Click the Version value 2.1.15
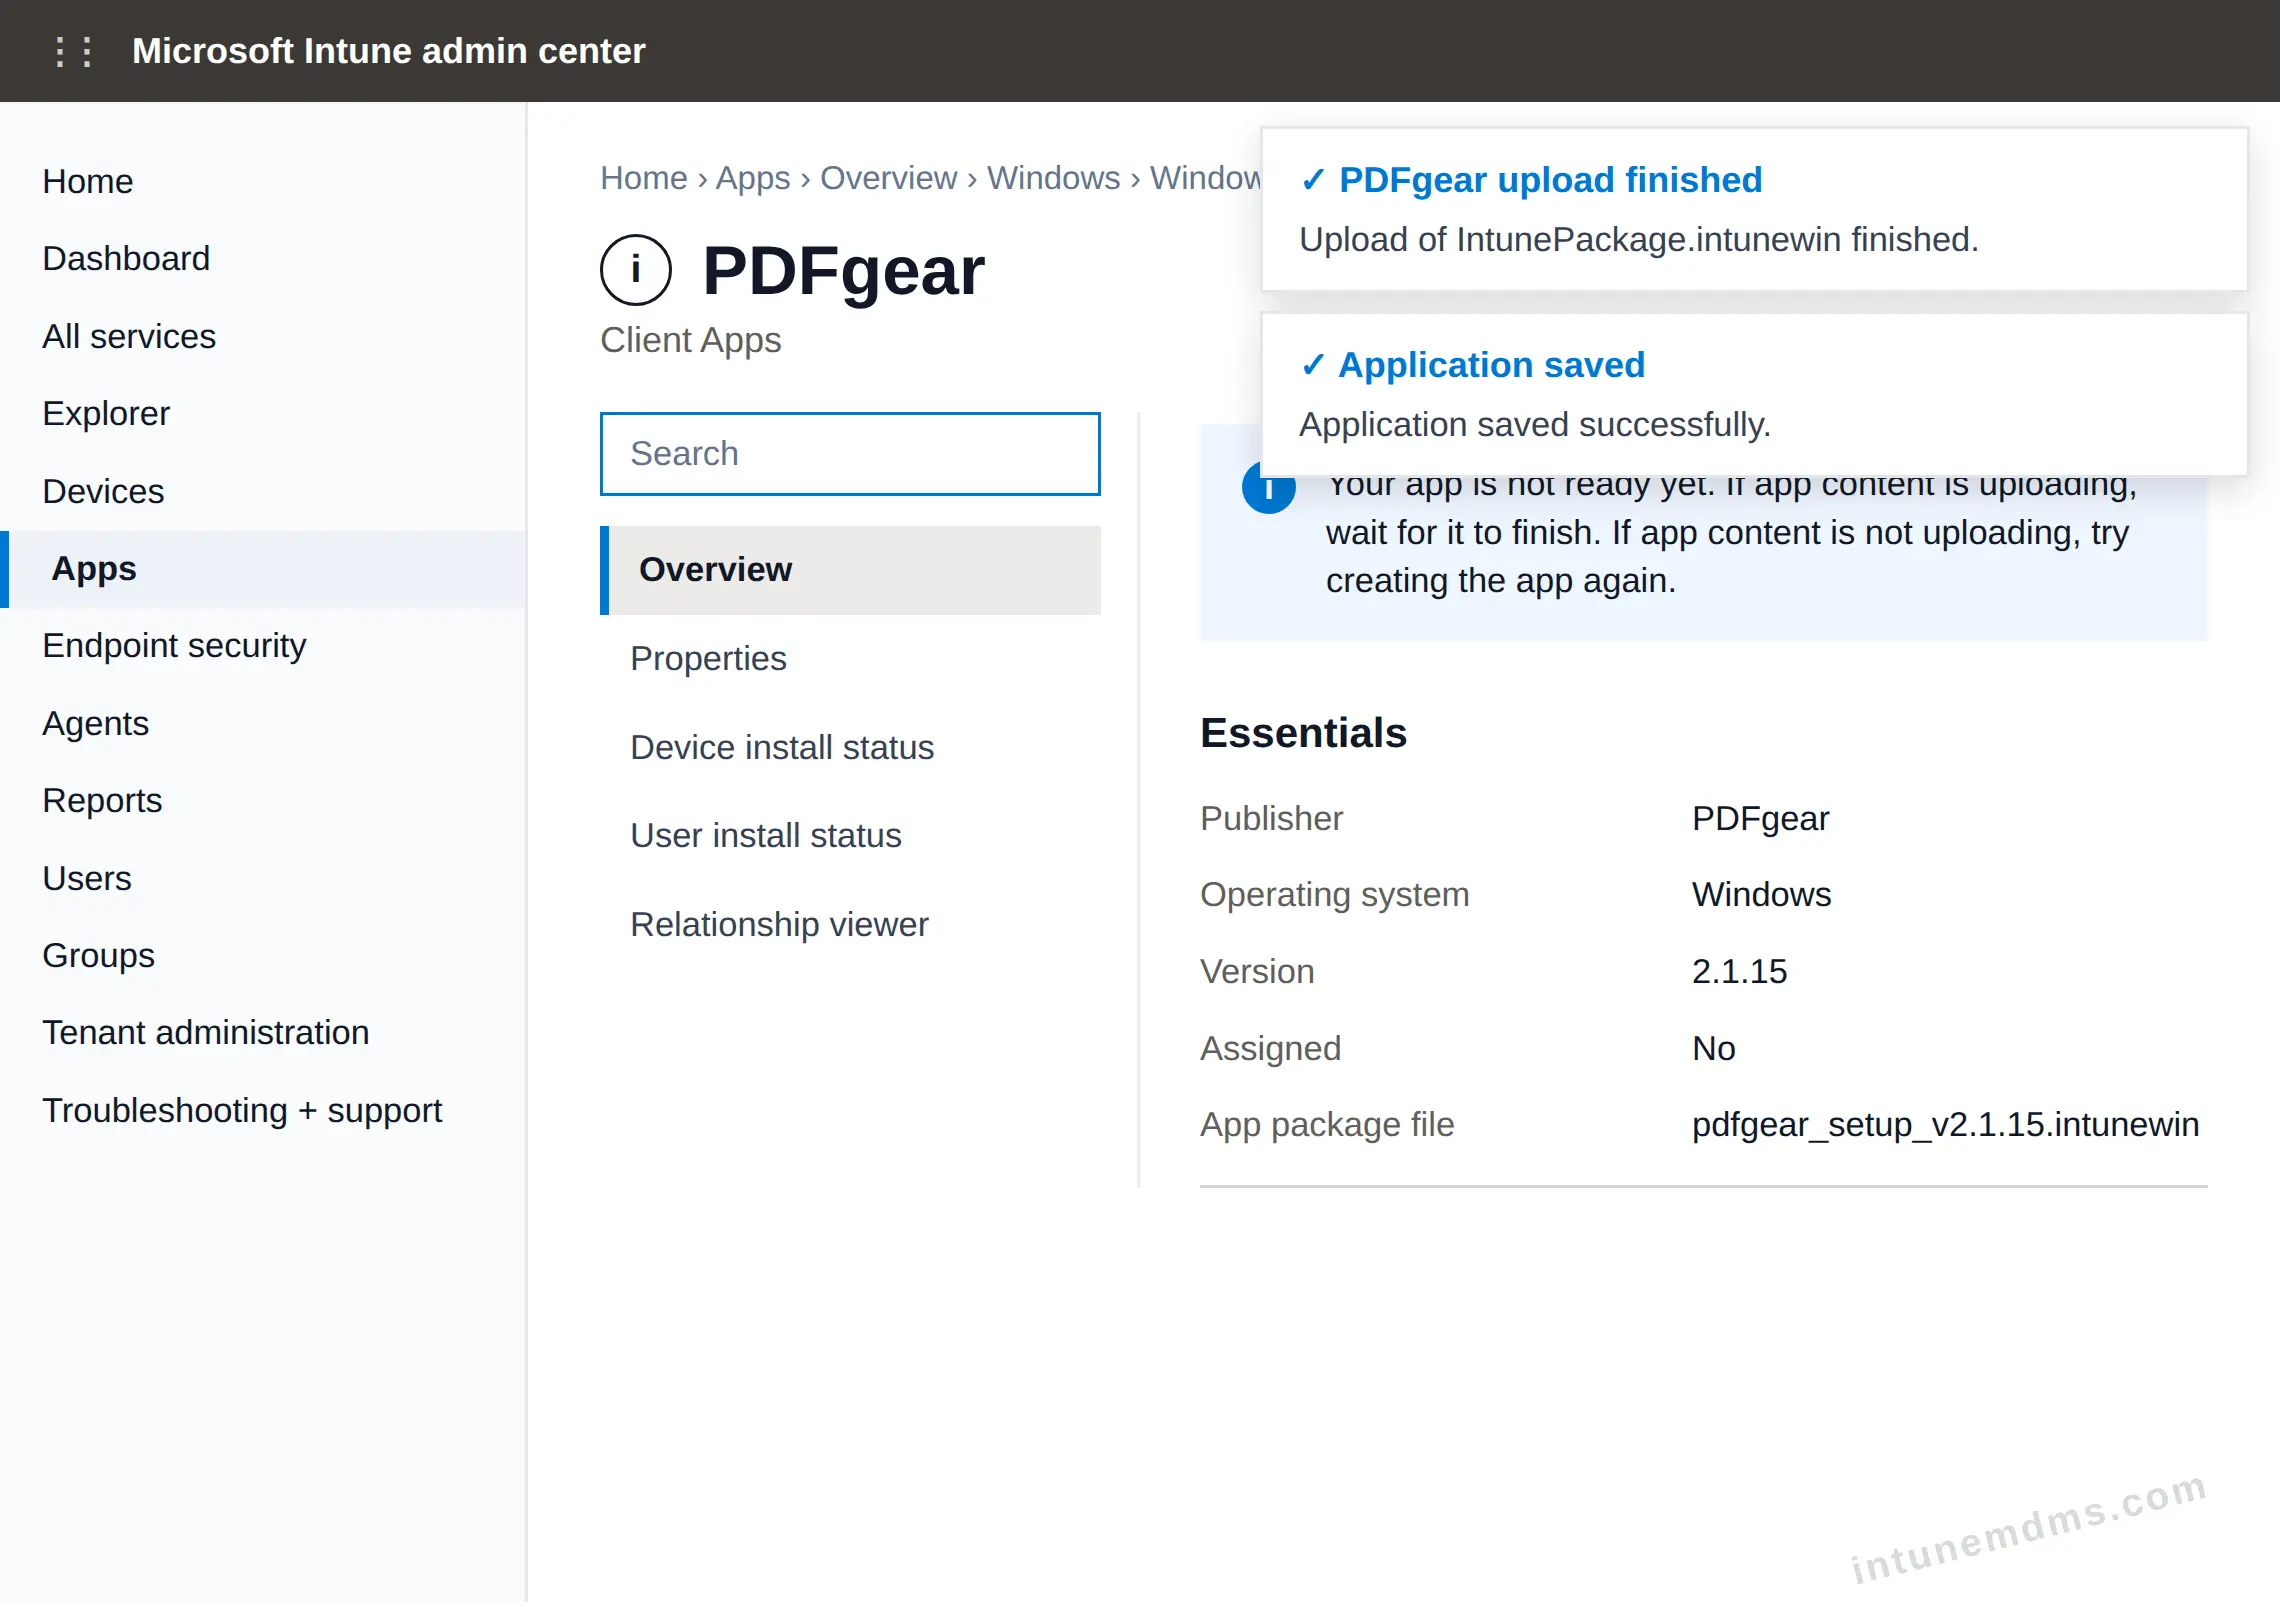The image size is (2280, 1602). click(1739, 971)
